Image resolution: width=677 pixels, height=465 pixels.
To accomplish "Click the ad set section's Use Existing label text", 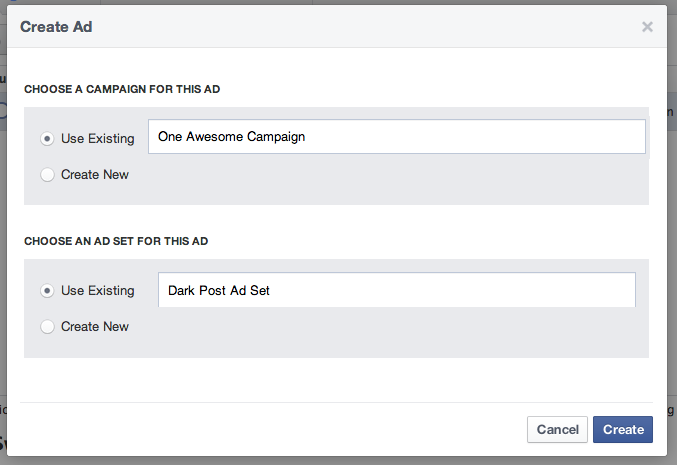I will (x=98, y=291).
